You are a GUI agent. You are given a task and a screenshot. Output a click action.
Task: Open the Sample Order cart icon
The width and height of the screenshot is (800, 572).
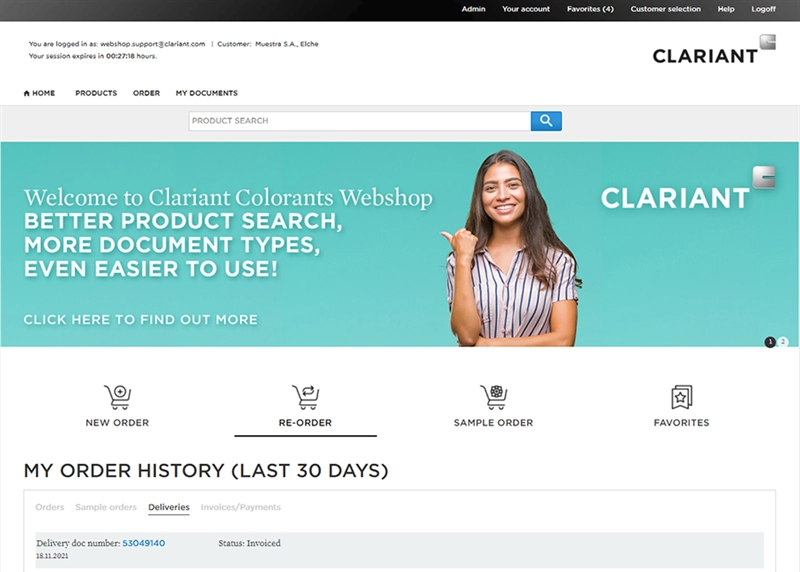tap(493, 396)
